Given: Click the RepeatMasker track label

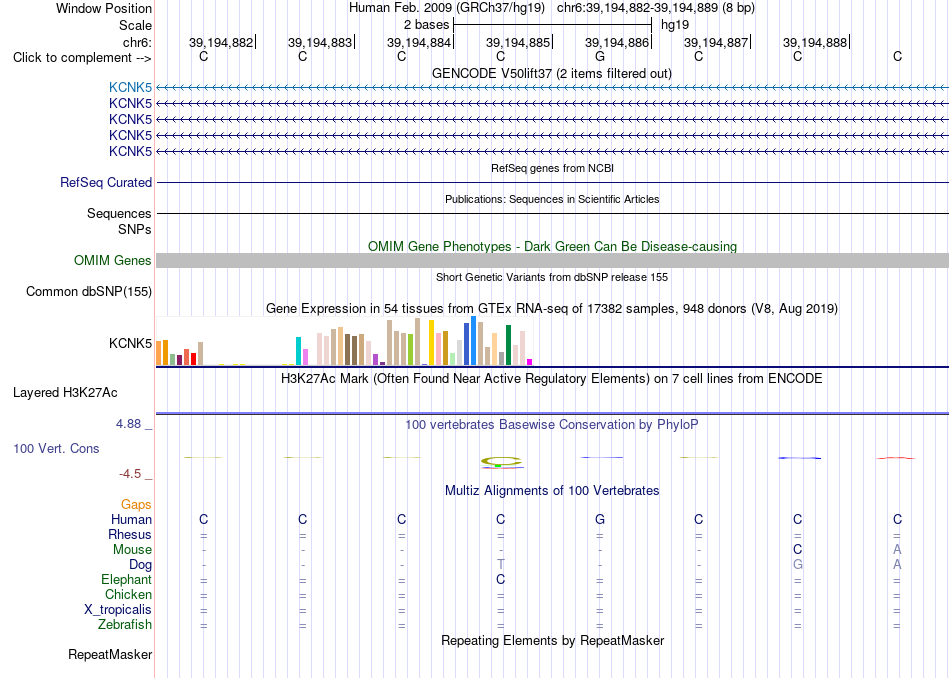Looking at the screenshot, I should (110, 654).
